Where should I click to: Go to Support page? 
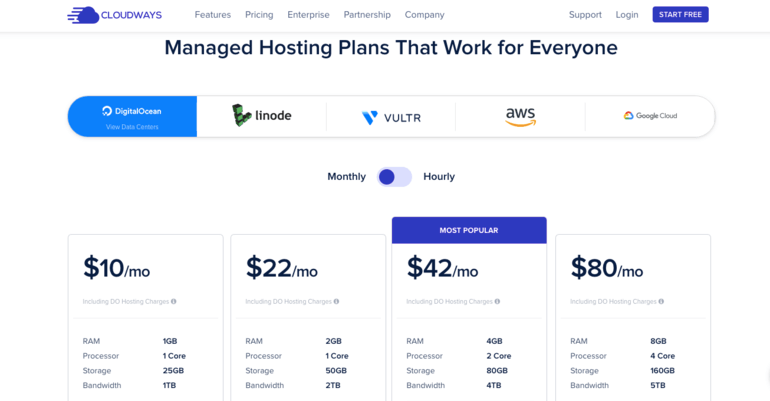point(585,15)
